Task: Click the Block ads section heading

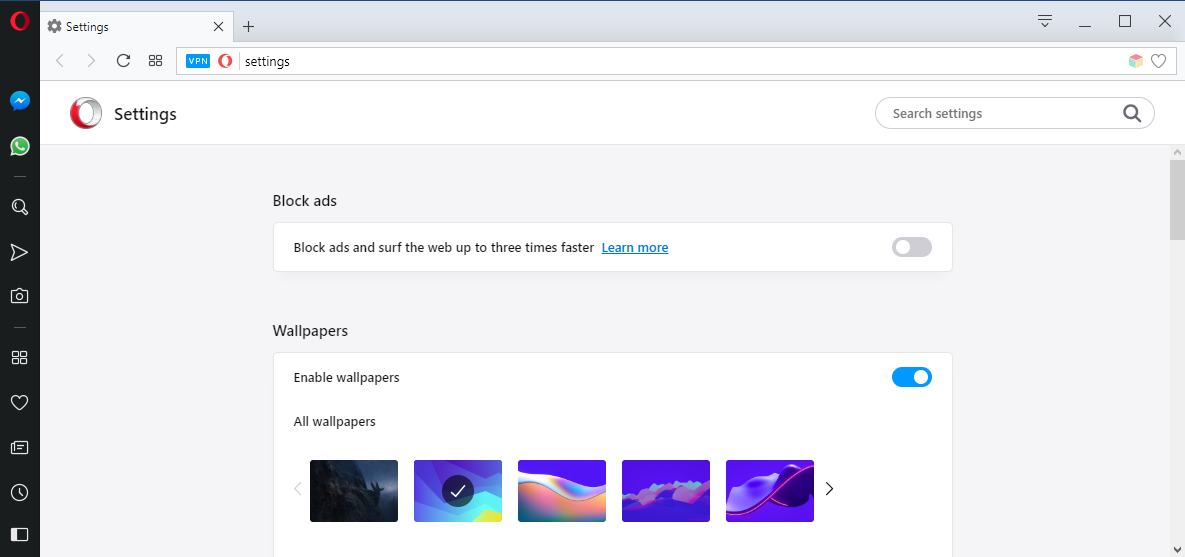Action: pyautogui.click(x=305, y=201)
